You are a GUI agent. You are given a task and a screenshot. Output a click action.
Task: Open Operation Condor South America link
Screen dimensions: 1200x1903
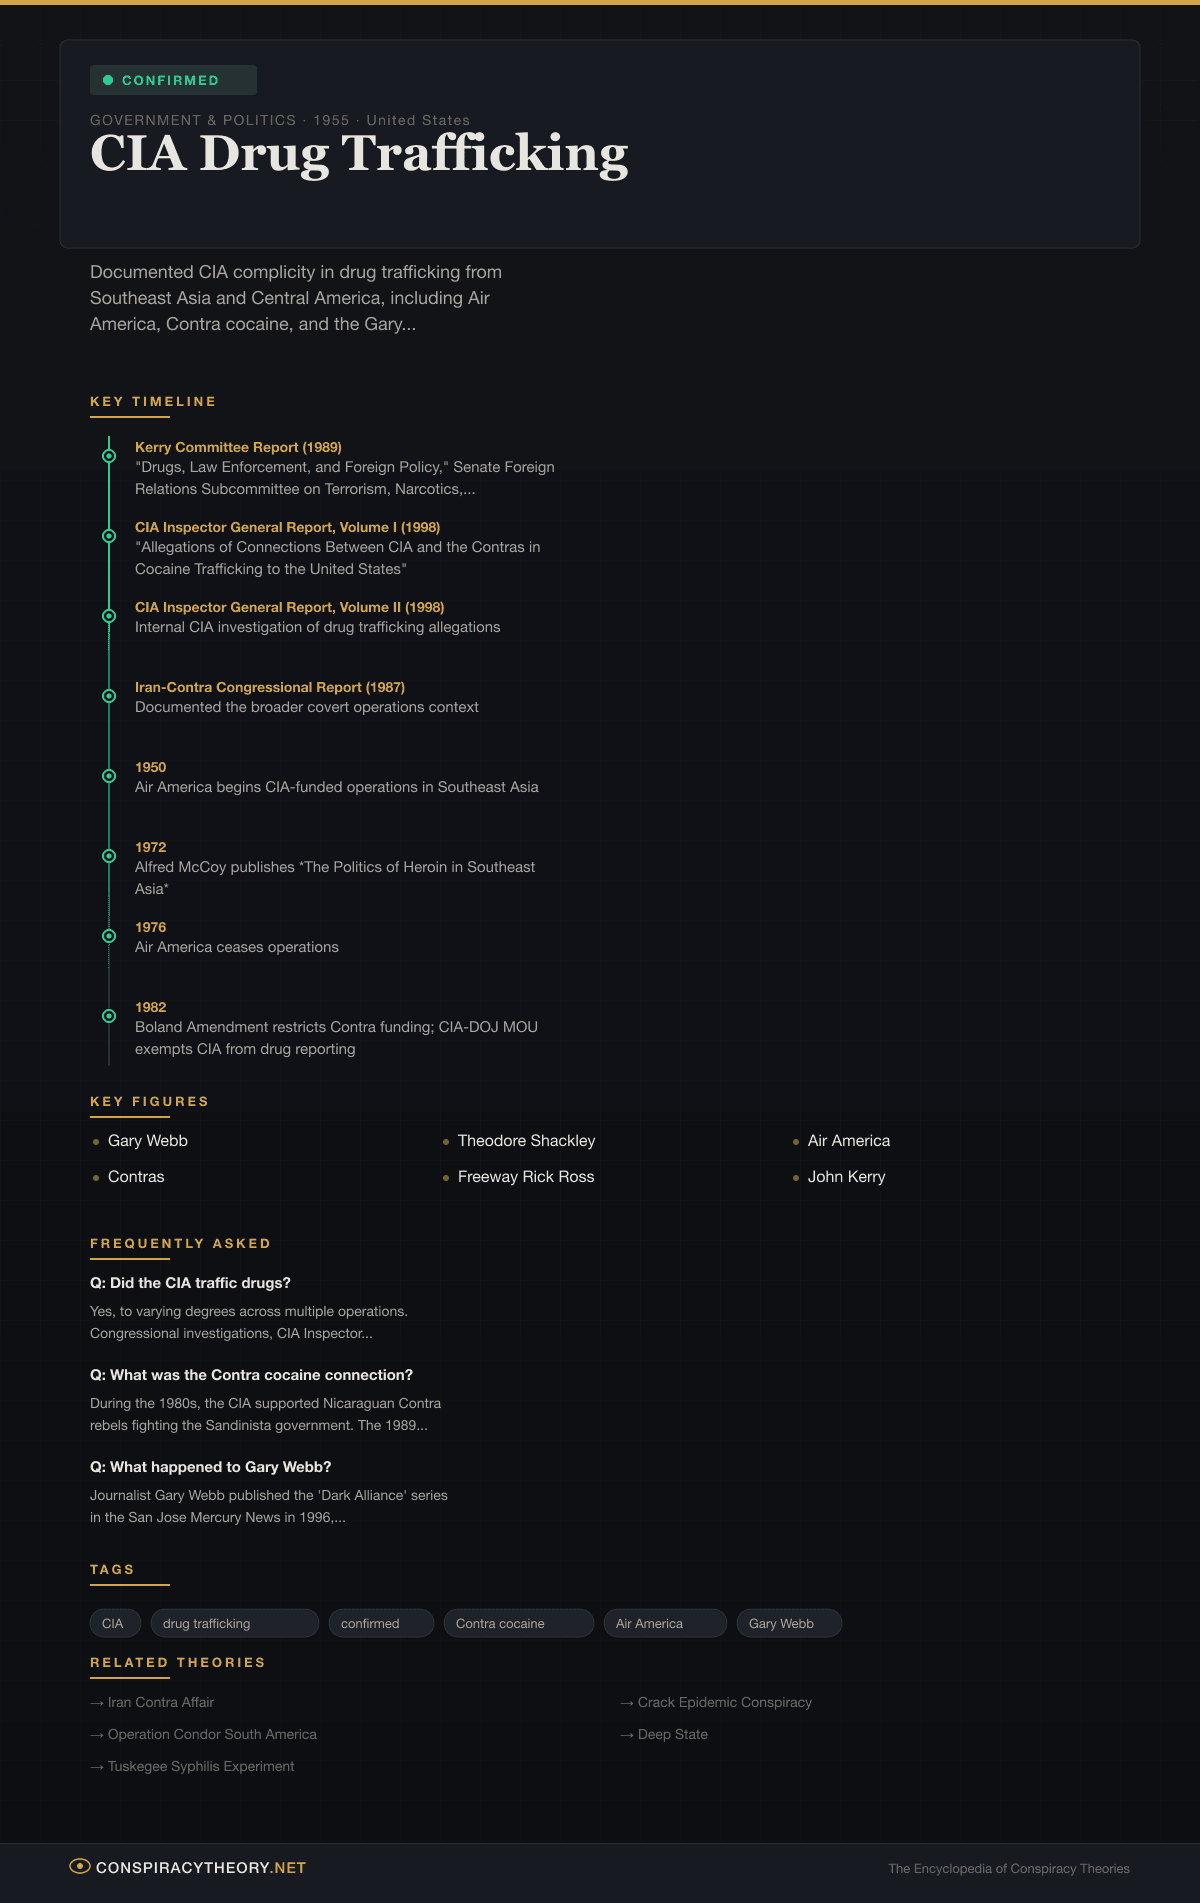click(x=212, y=1734)
